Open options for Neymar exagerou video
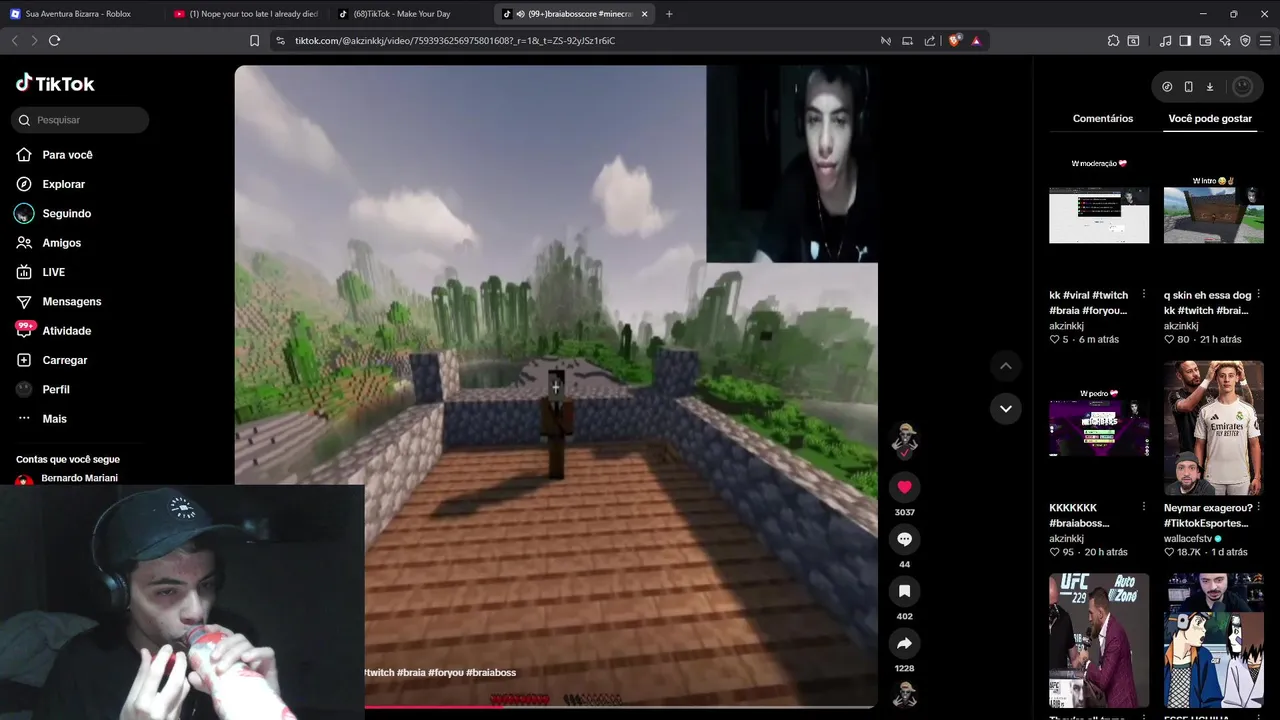Screen dimensions: 1280x720 [1258, 508]
